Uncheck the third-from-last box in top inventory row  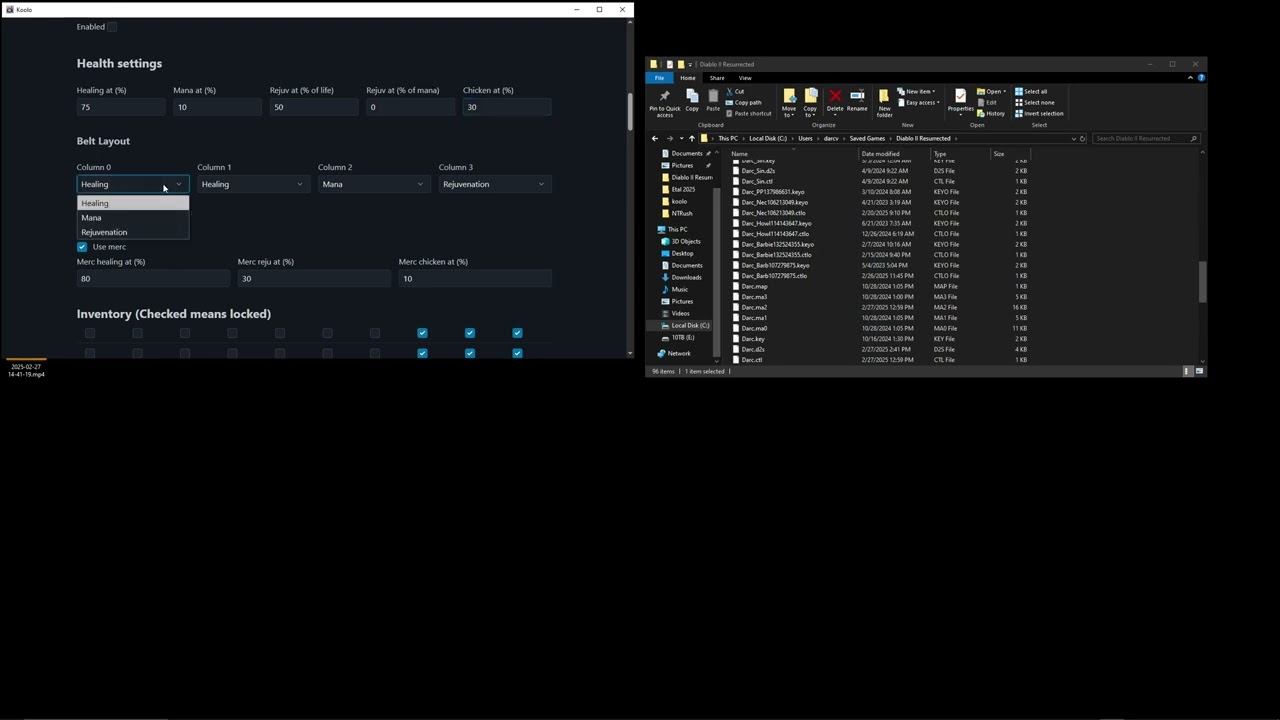(422, 333)
